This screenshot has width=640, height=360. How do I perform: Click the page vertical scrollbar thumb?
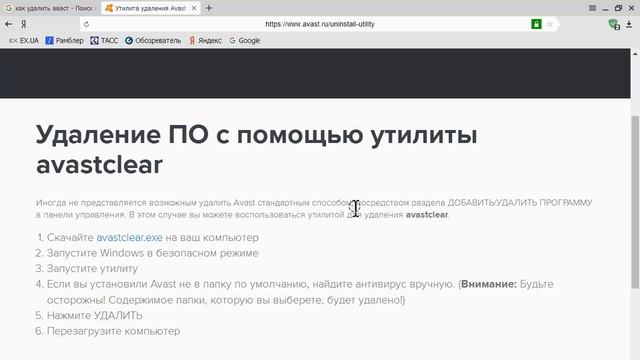(x=635, y=202)
